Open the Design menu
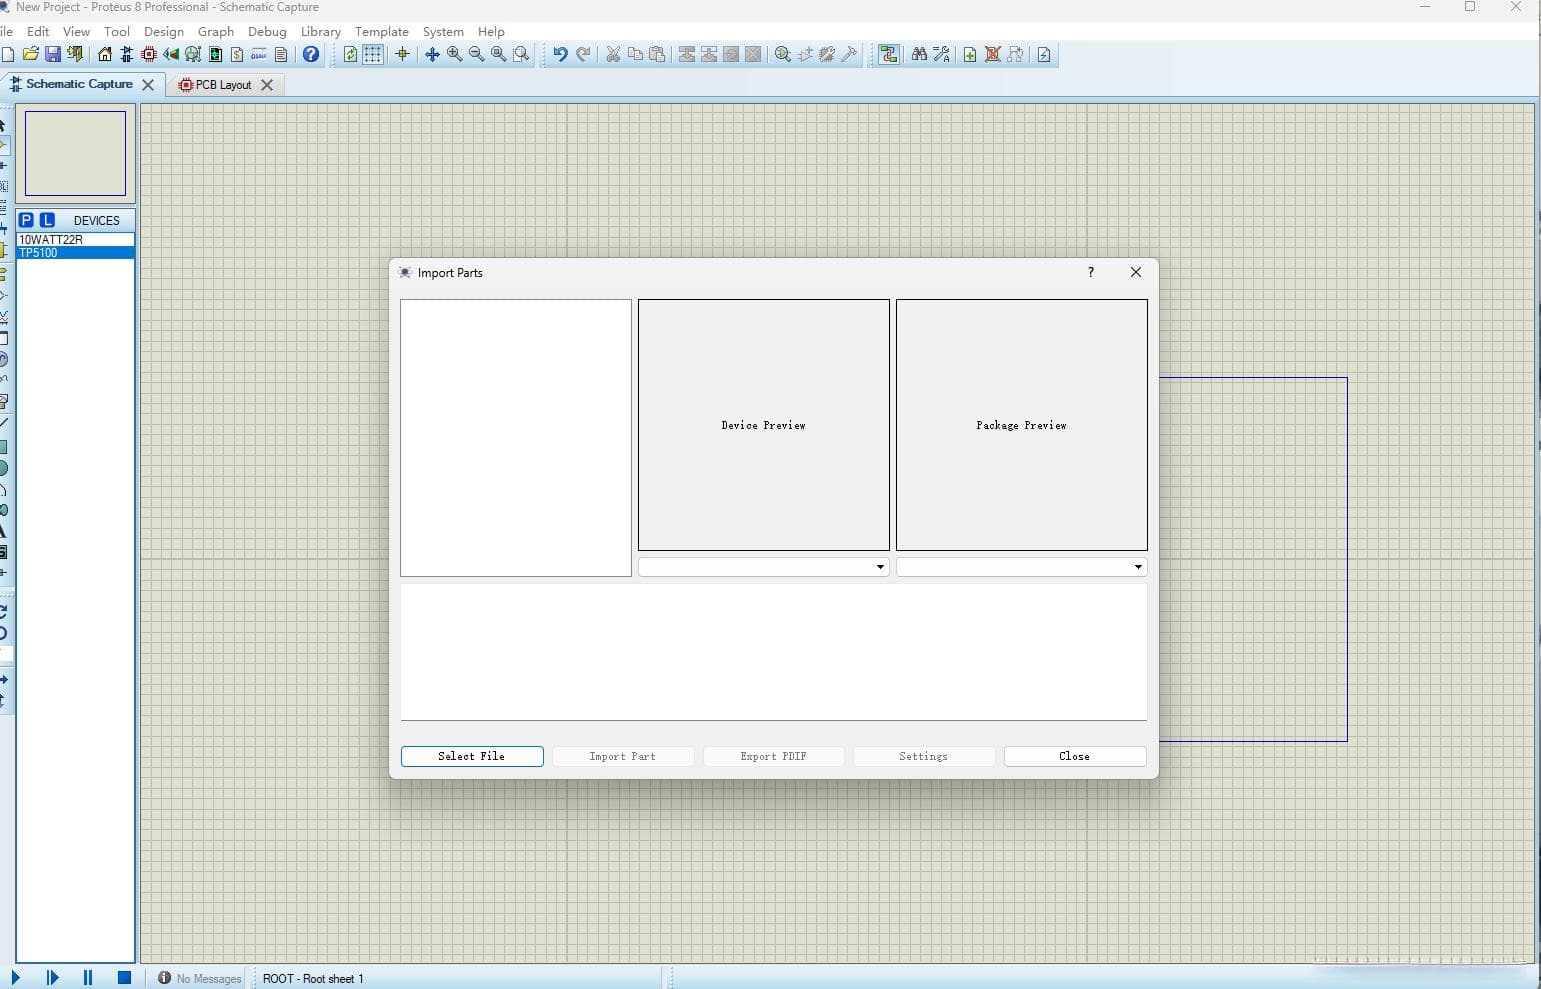The width and height of the screenshot is (1541, 989). pos(164,31)
